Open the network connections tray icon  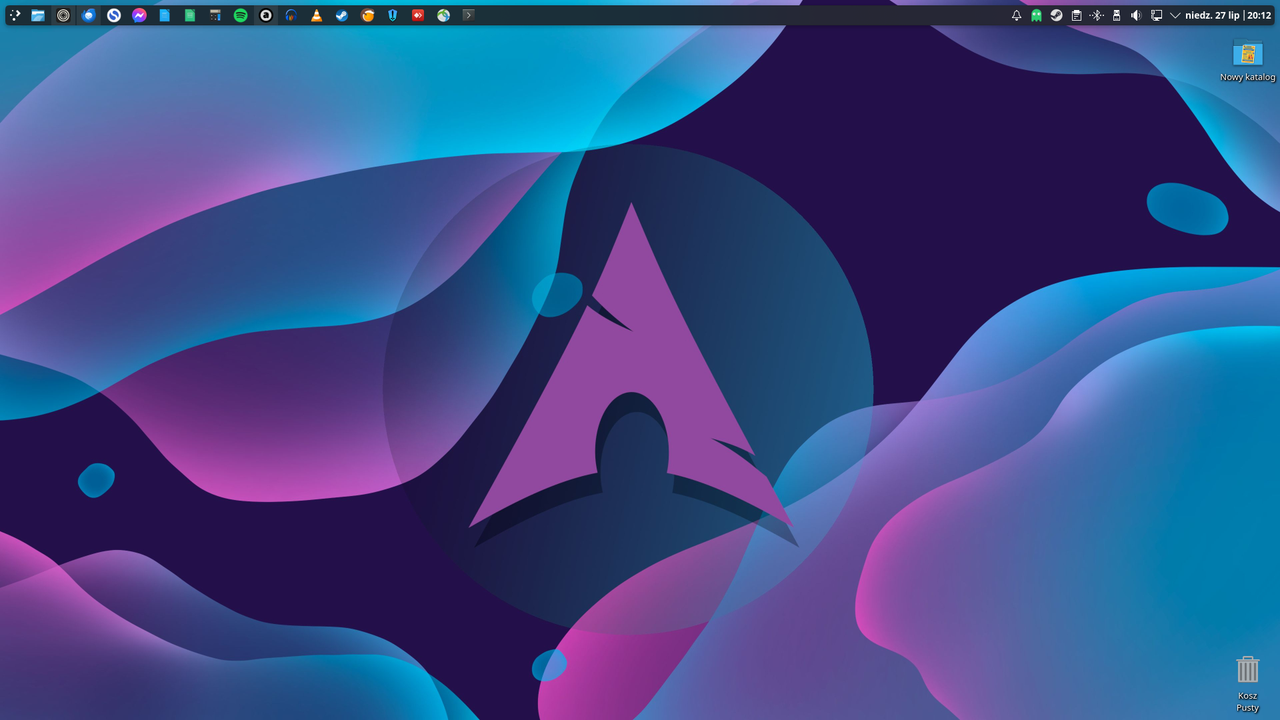1156,15
